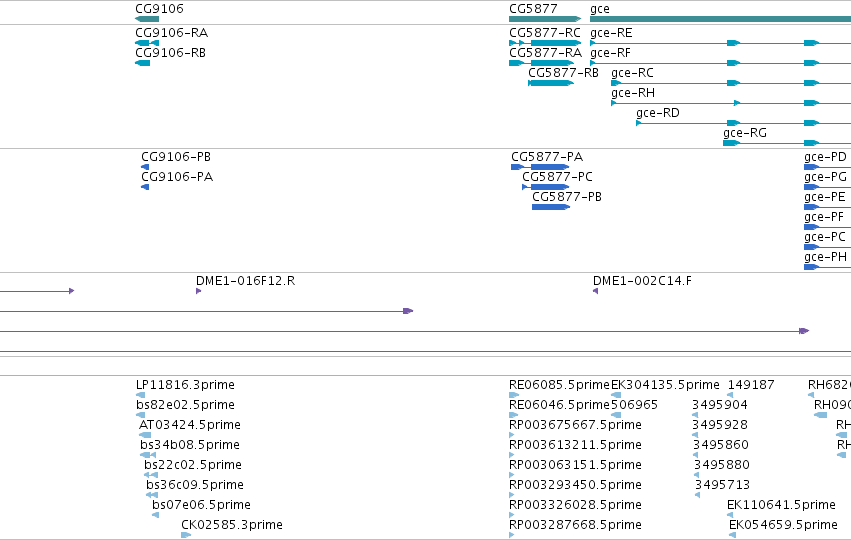
Task: Select EST bs36c09.5prime
Action: point(152,495)
